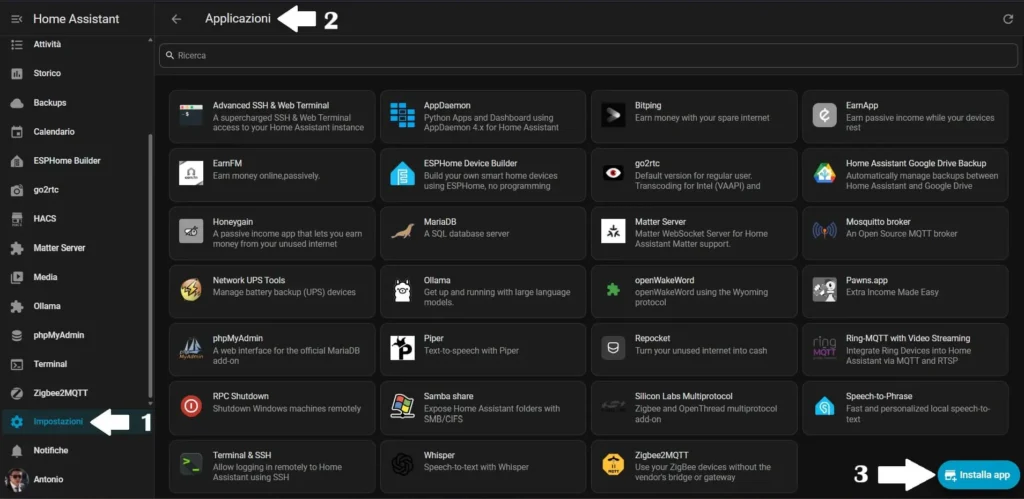
Task: Open ESPHome Builder in the sidebar
Action: (x=75, y=161)
